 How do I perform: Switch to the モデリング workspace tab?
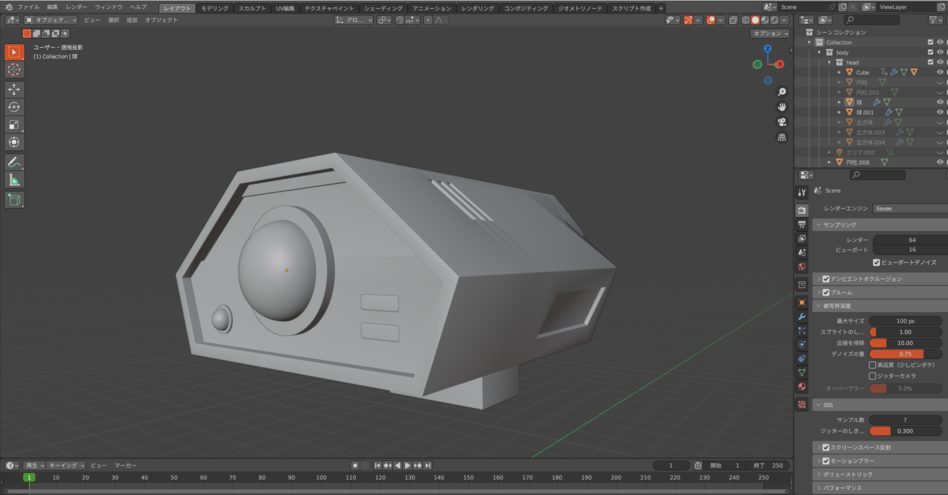pos(214,7)
